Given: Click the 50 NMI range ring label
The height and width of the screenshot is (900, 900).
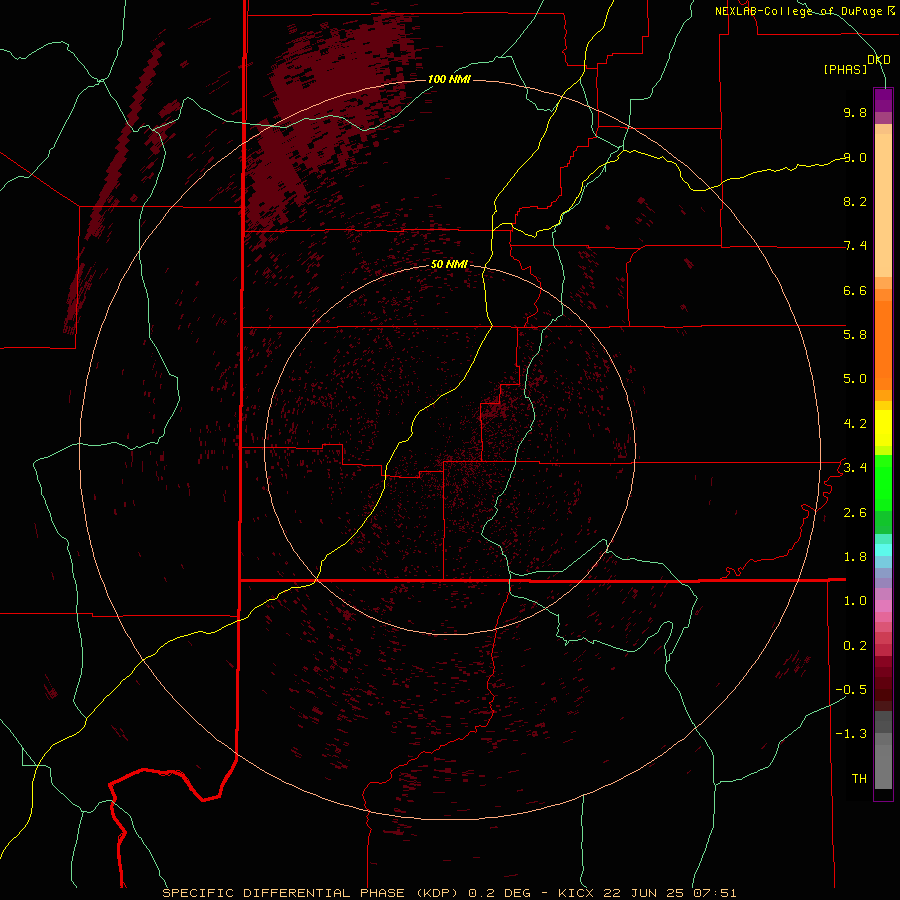Looking at the screenshot, I should tap(449, 265).
